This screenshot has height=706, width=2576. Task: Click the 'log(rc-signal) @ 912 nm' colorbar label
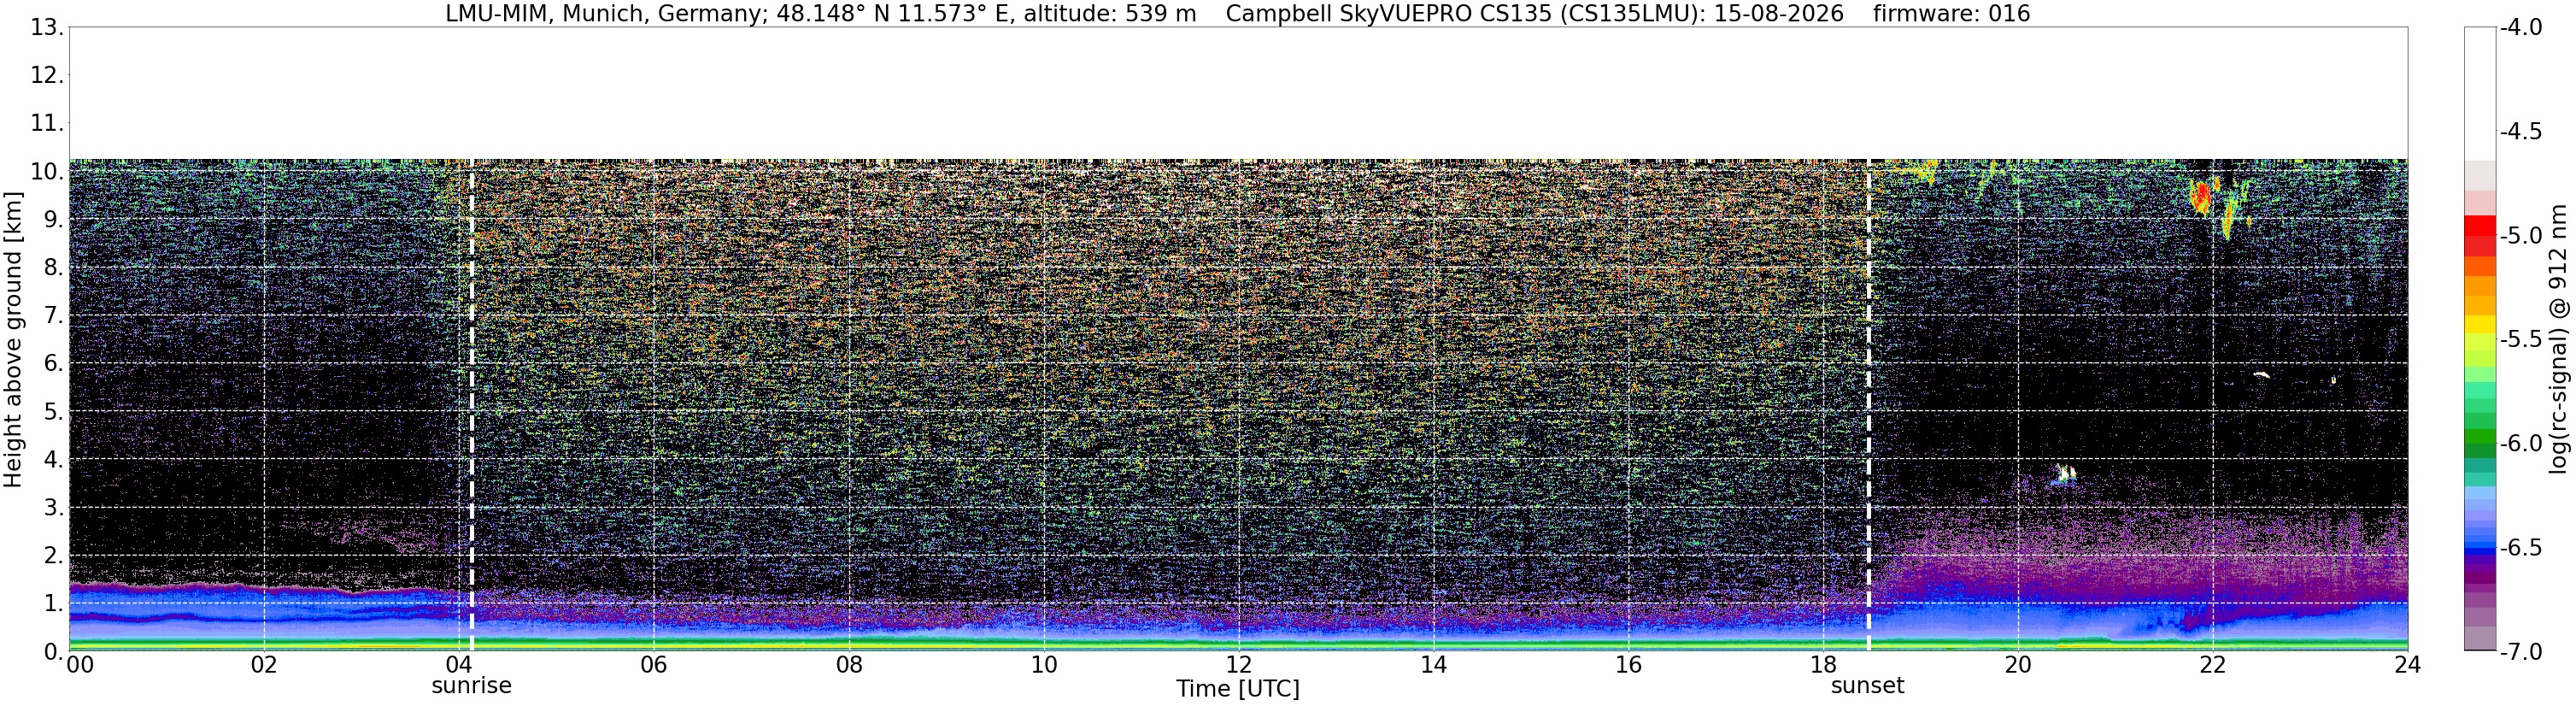tap(2558, 339)
